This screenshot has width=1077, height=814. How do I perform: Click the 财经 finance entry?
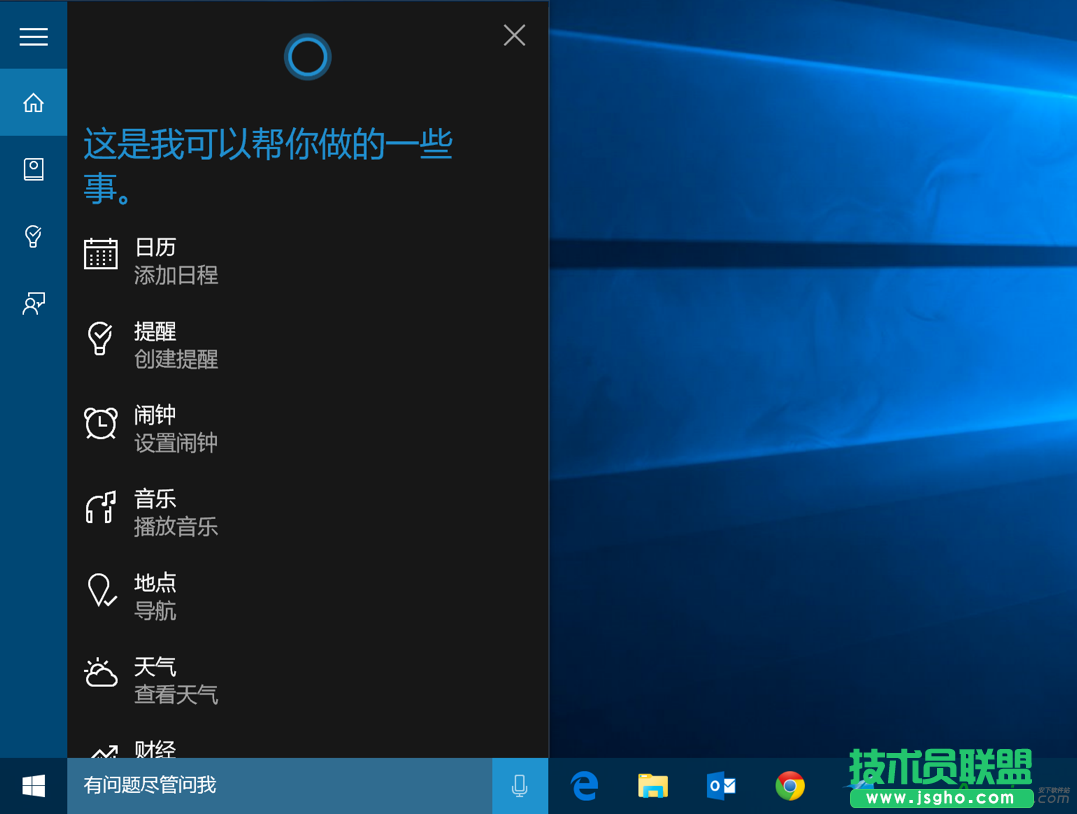click(155, 751)
